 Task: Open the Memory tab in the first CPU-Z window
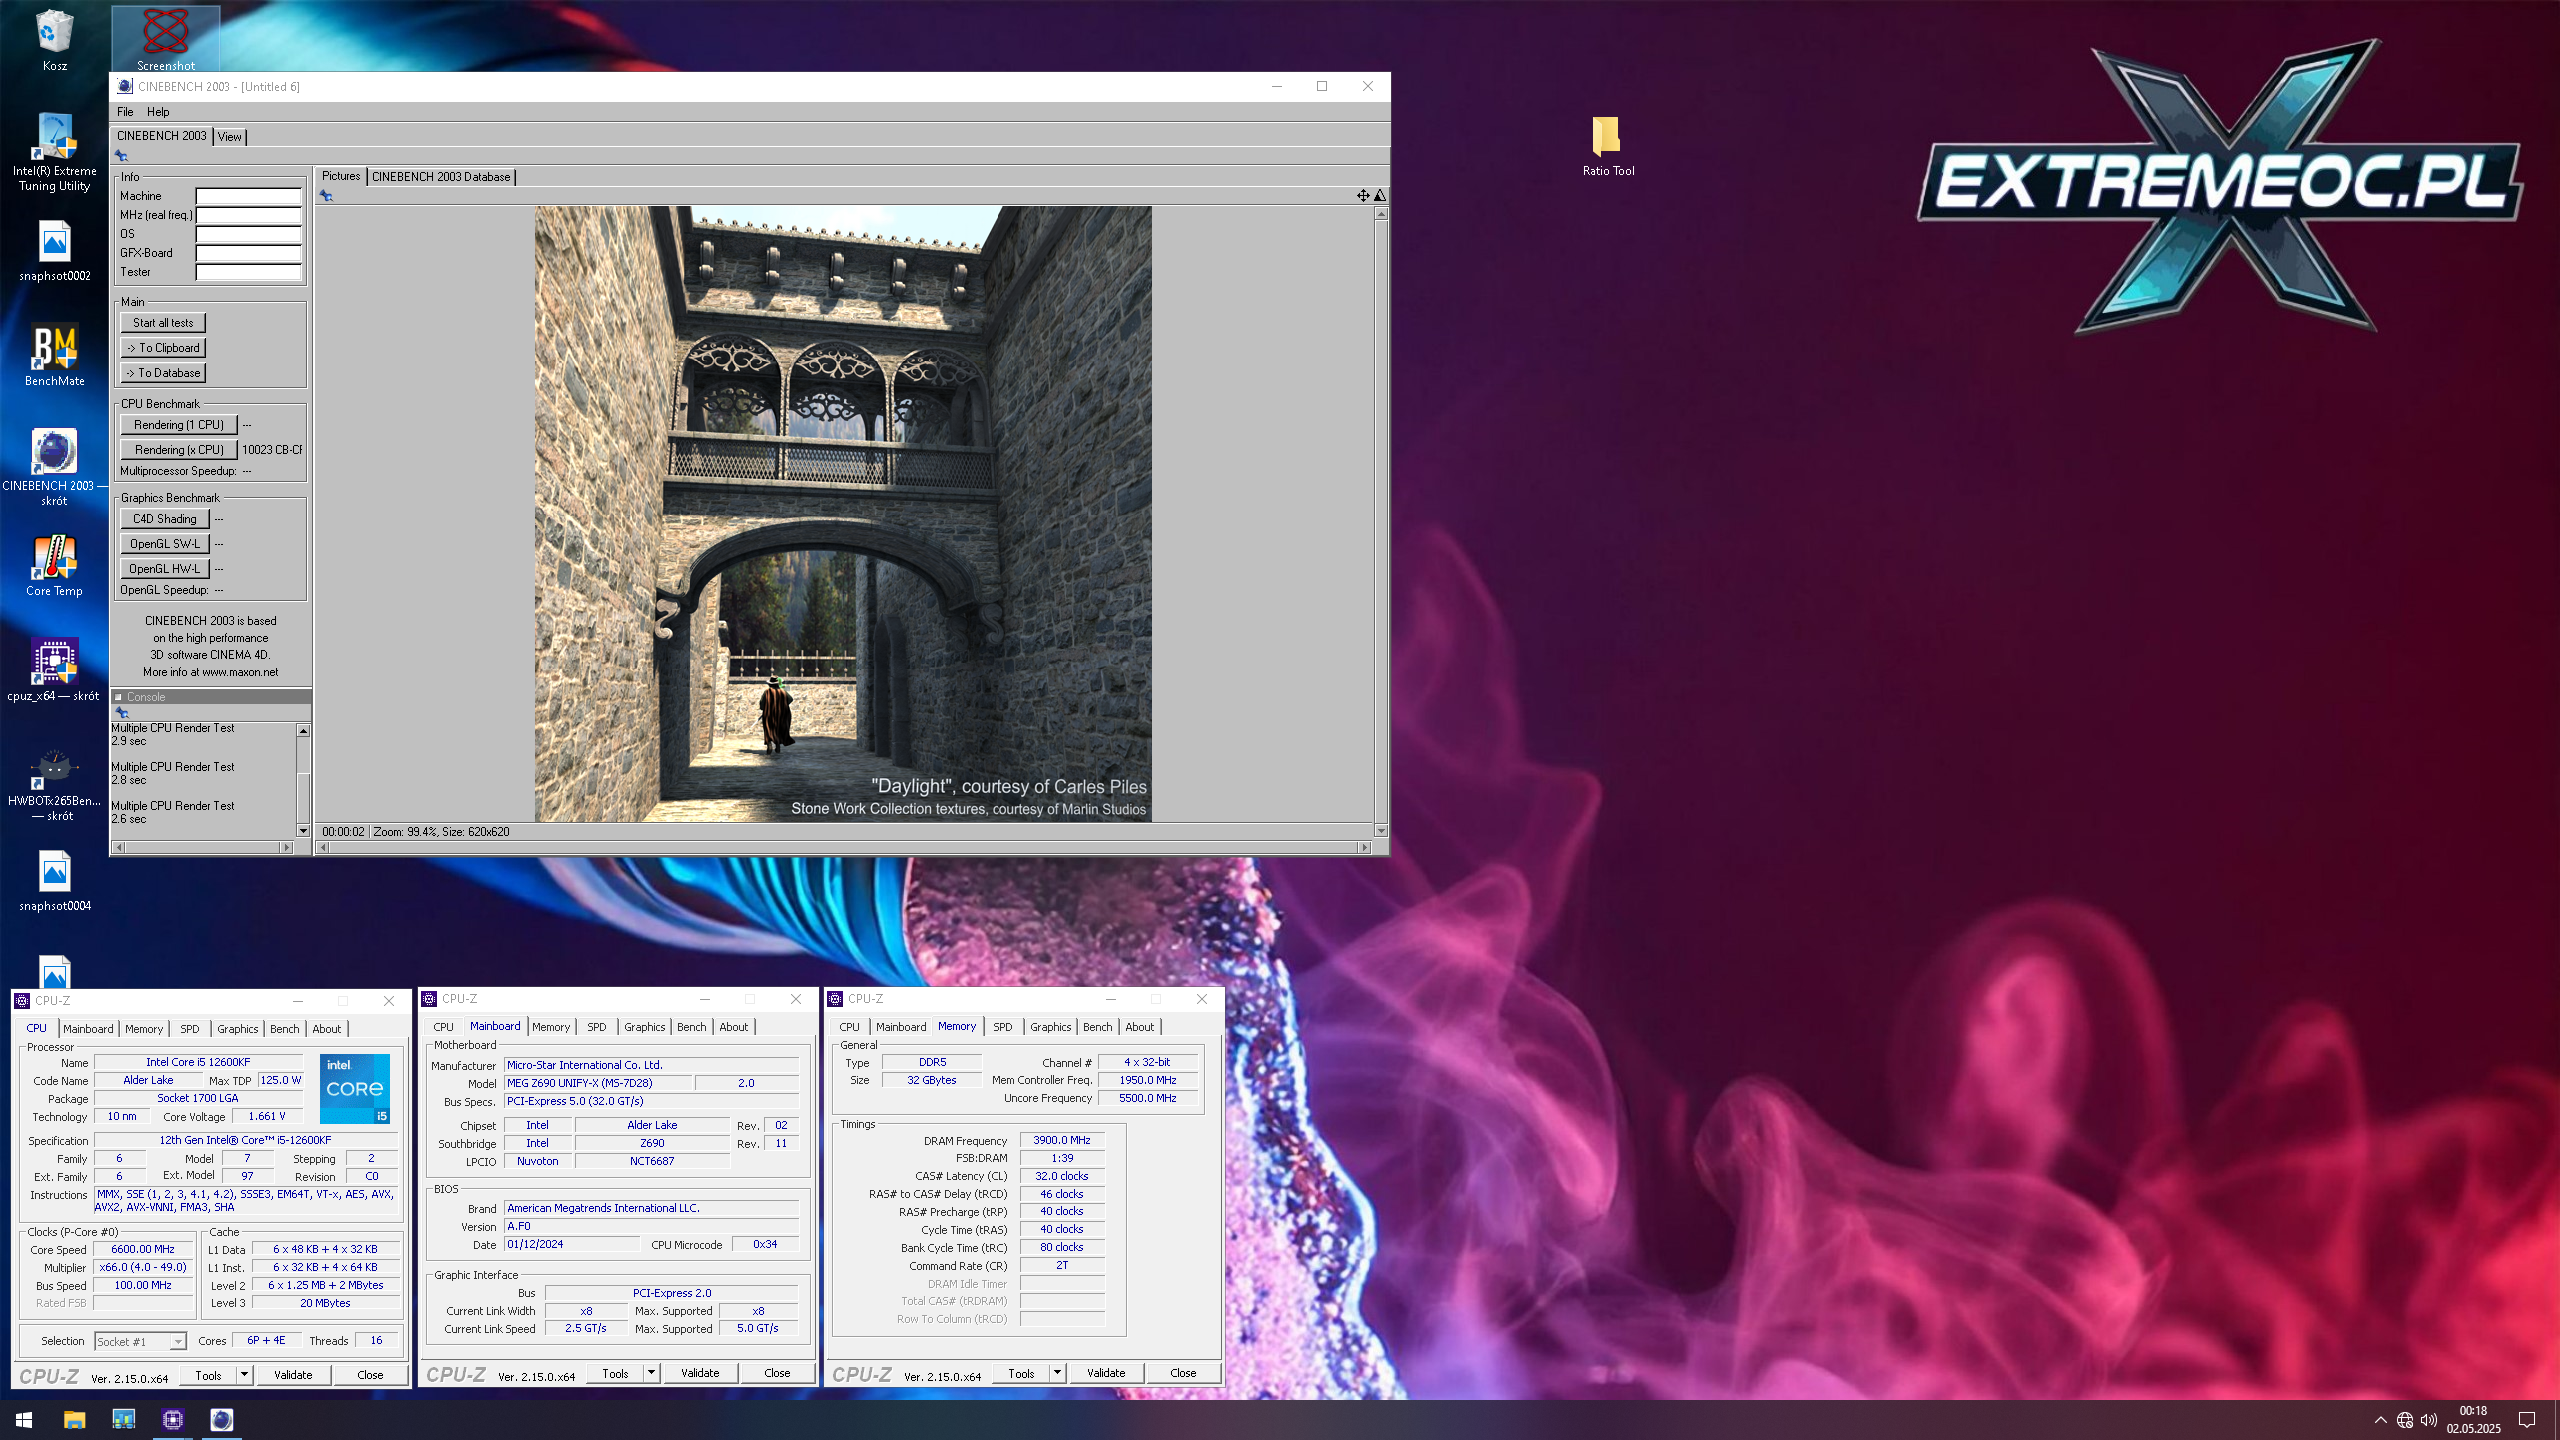[x=144, y=1029]
